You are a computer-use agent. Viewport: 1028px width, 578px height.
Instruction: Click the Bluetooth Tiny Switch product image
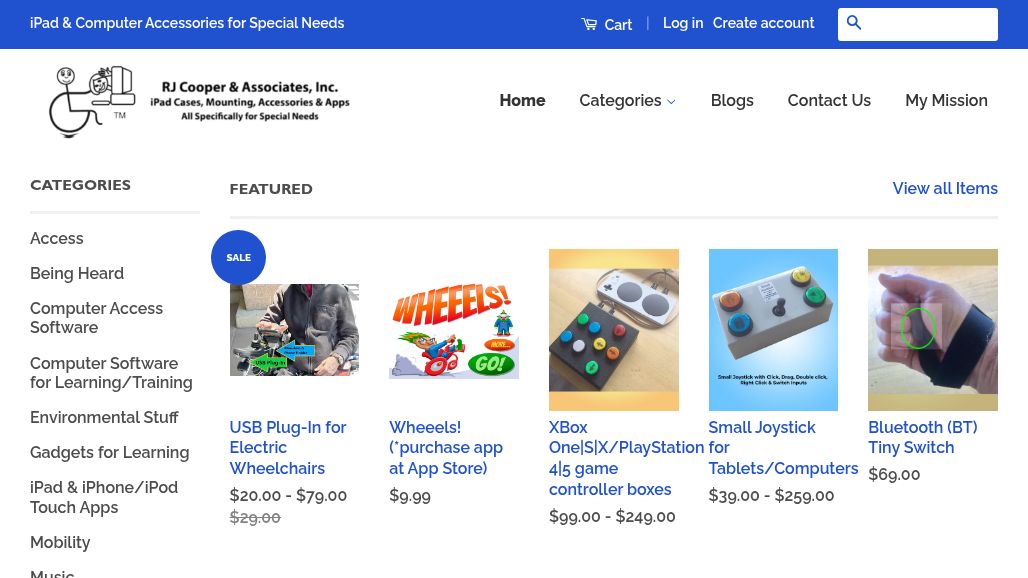[x=932, y=329]
